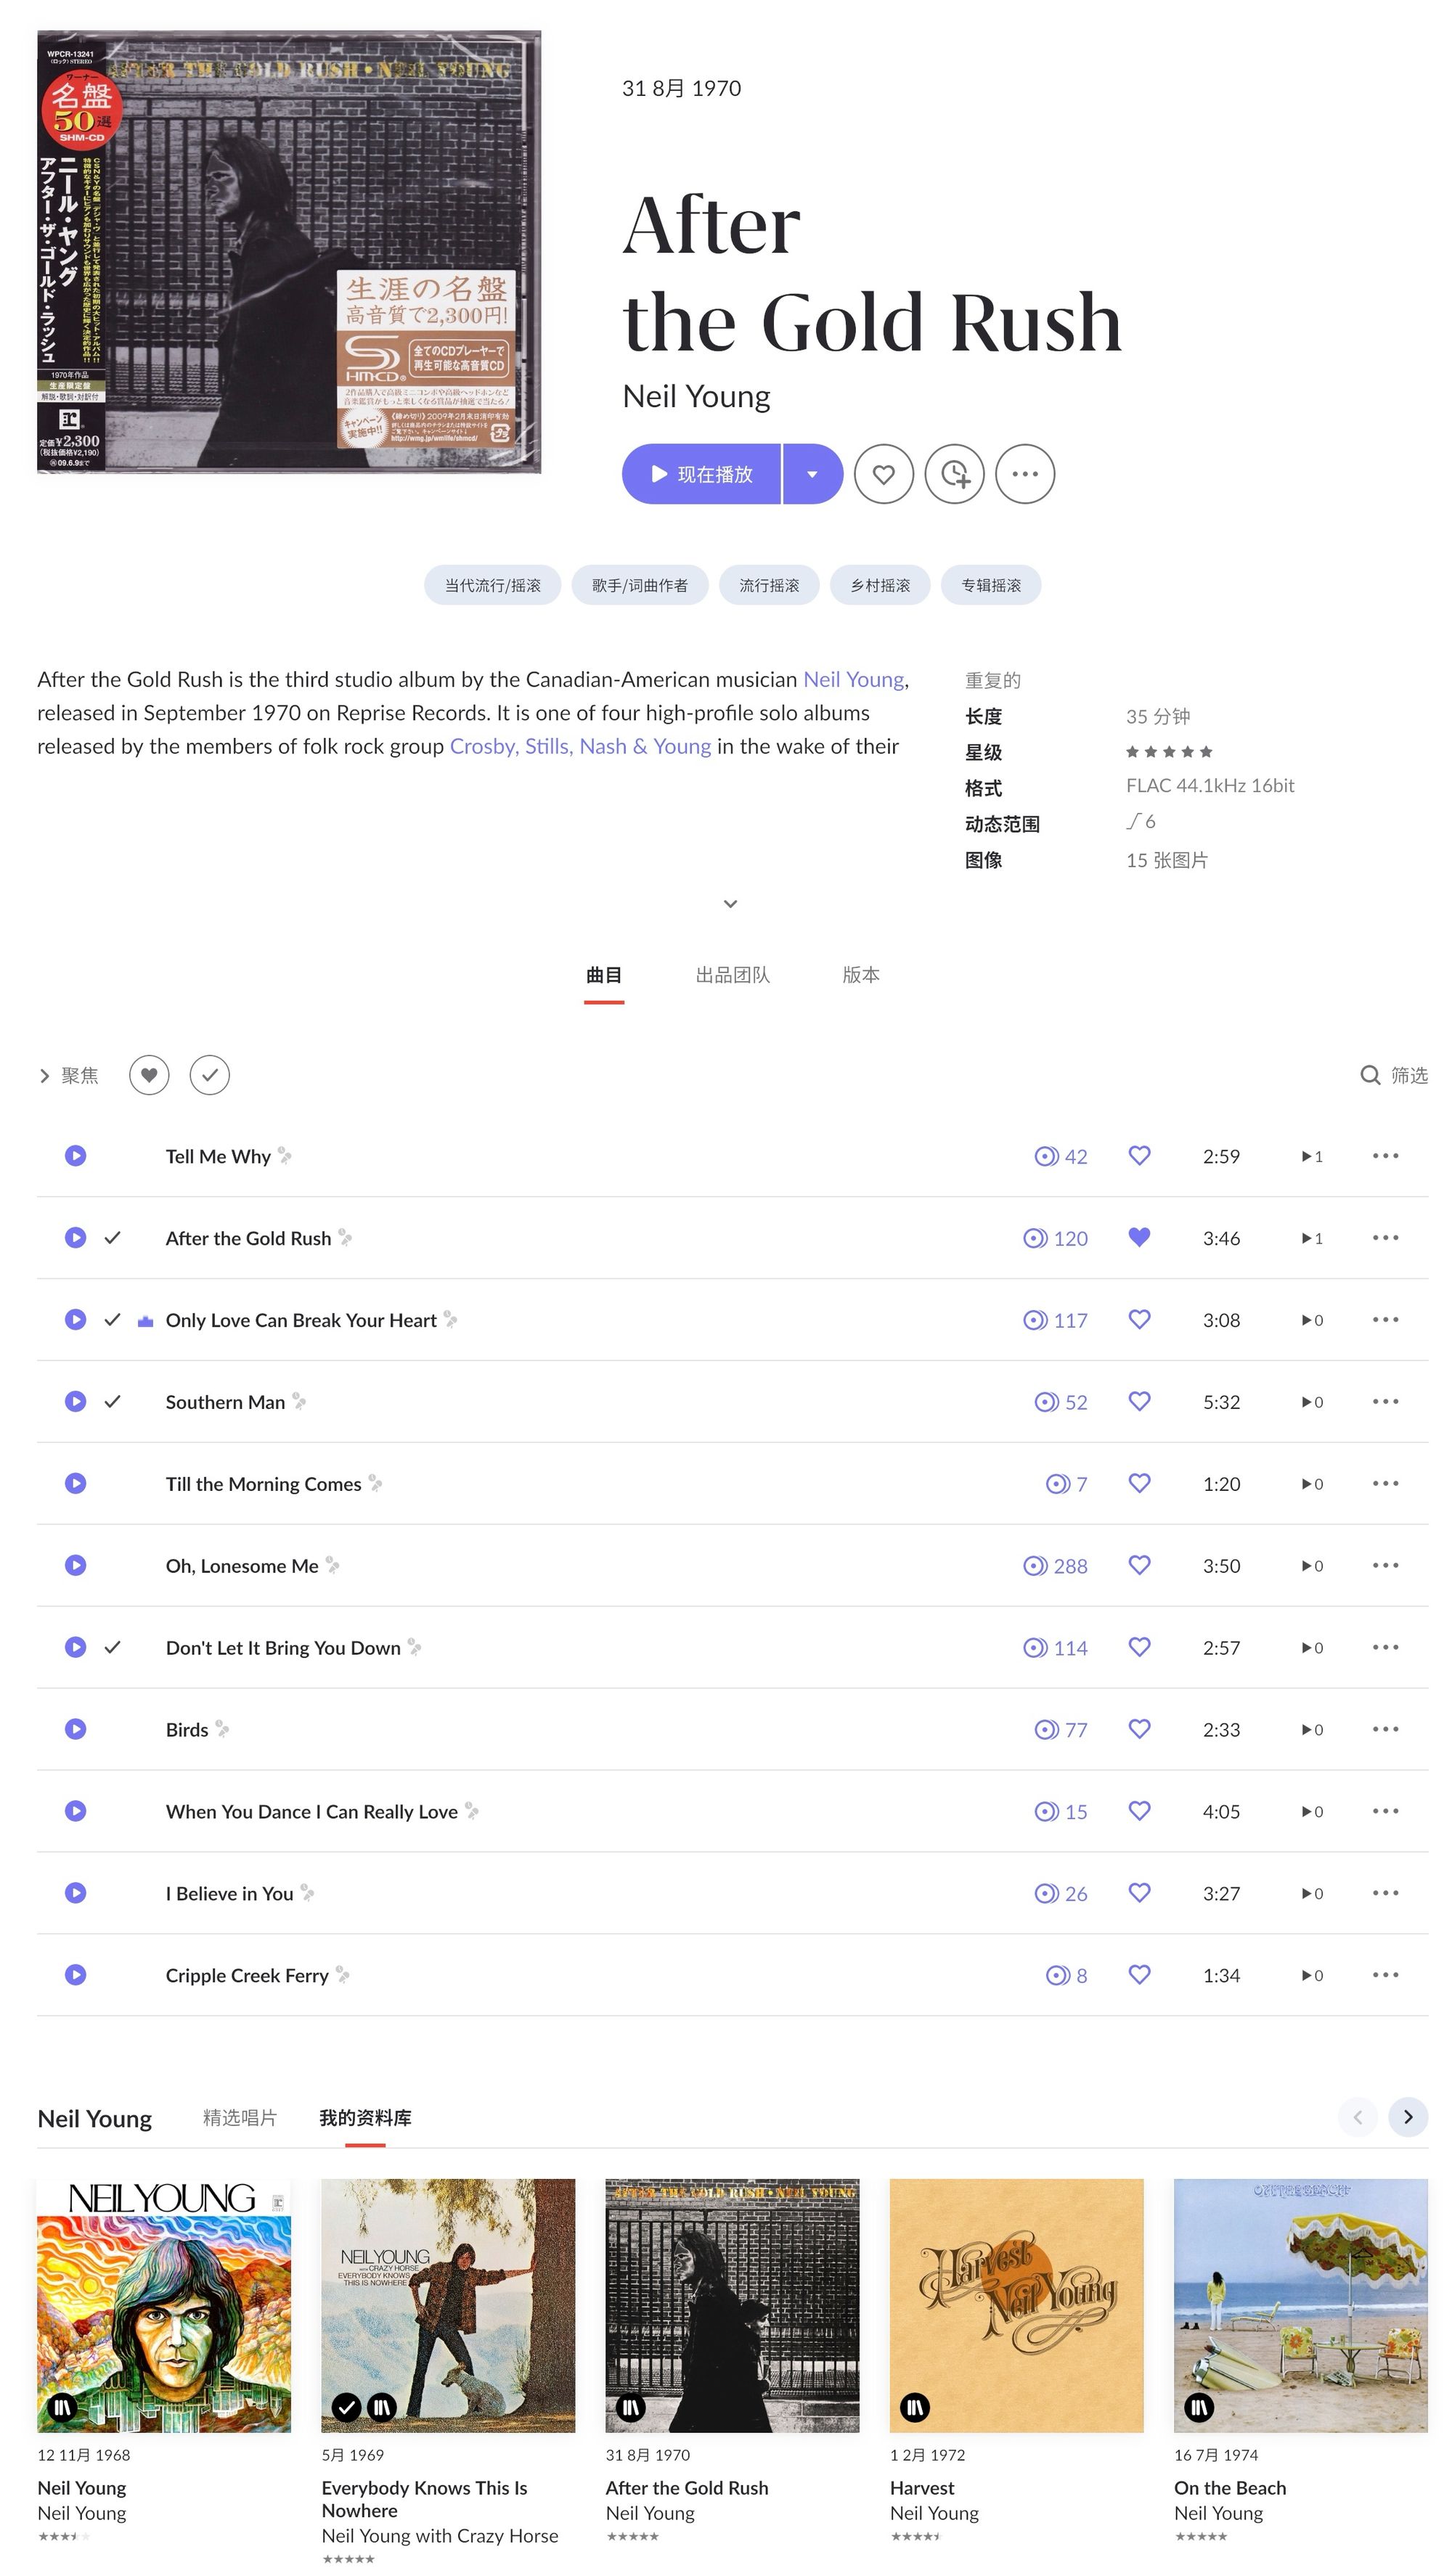Show previous albums in Neil Young carousel
The height and width of the screenshot is (2576, 1452).
click(1358, 2117)
